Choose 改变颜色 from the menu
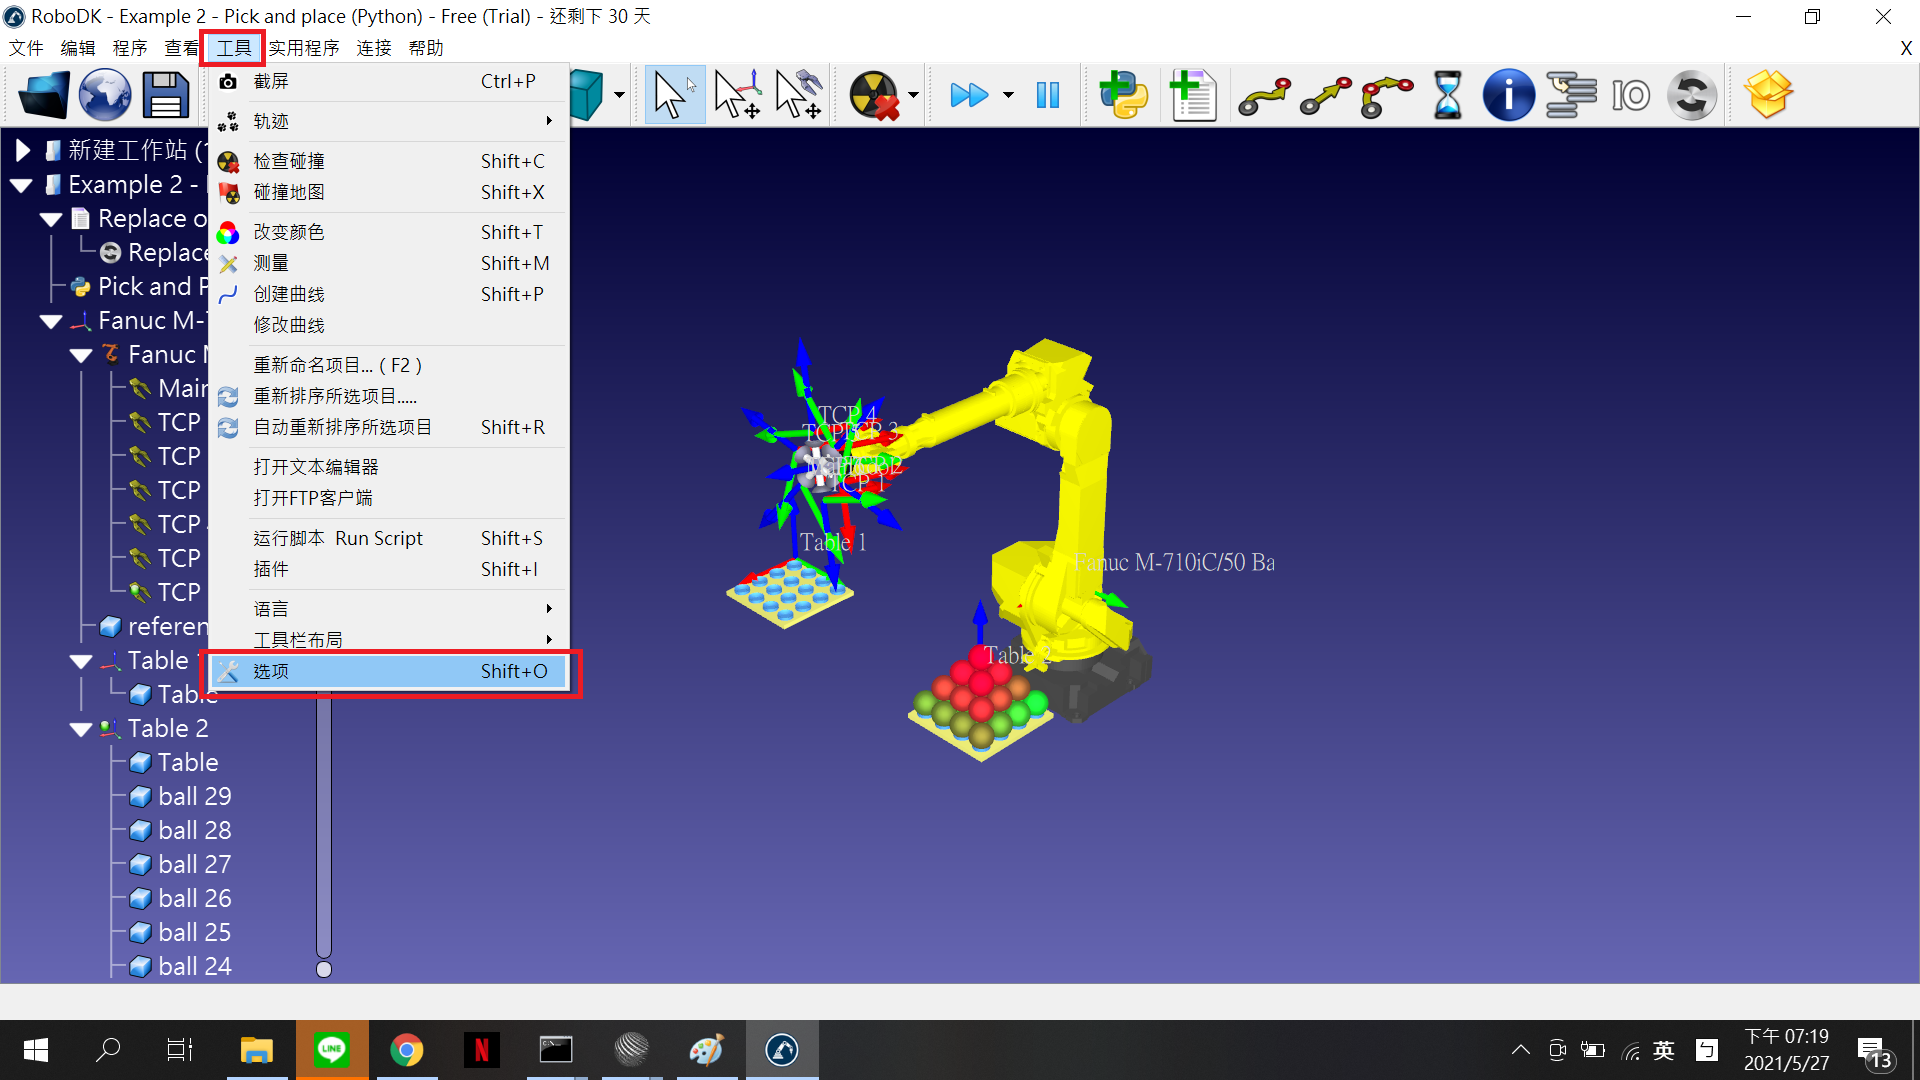This screenshot has height=1080, width=1920. [x=289, y=232]
